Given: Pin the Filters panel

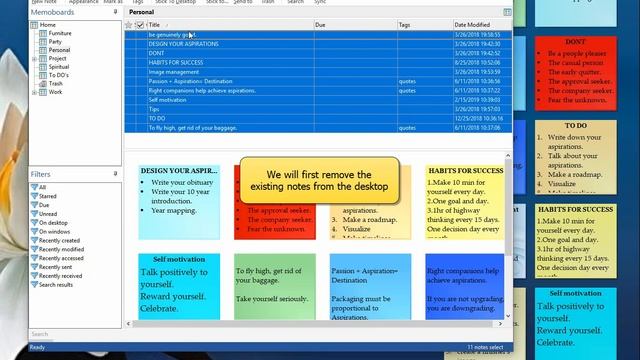Looking at the screenshot, I should point(116,174).
